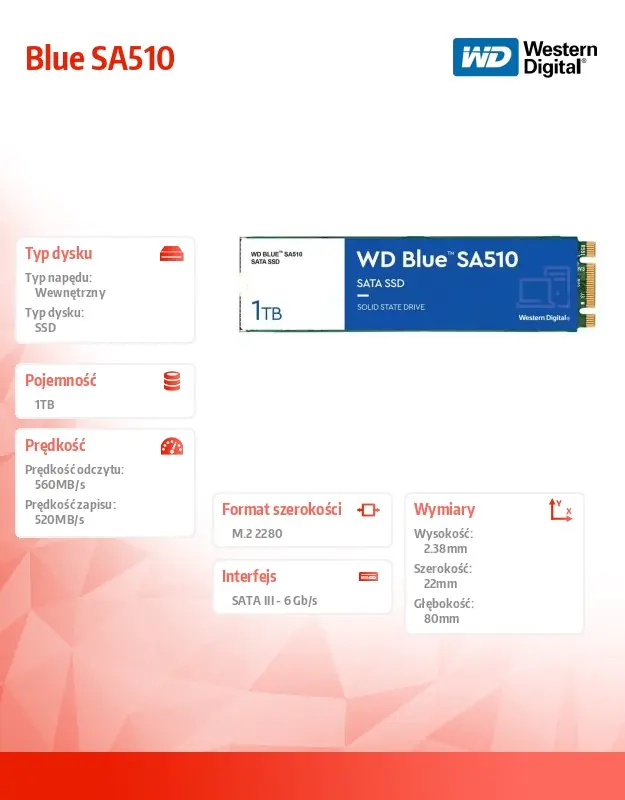This screenshot has height=800, width=625.
Task: Click the format width icon
Action: click(368, 510)
